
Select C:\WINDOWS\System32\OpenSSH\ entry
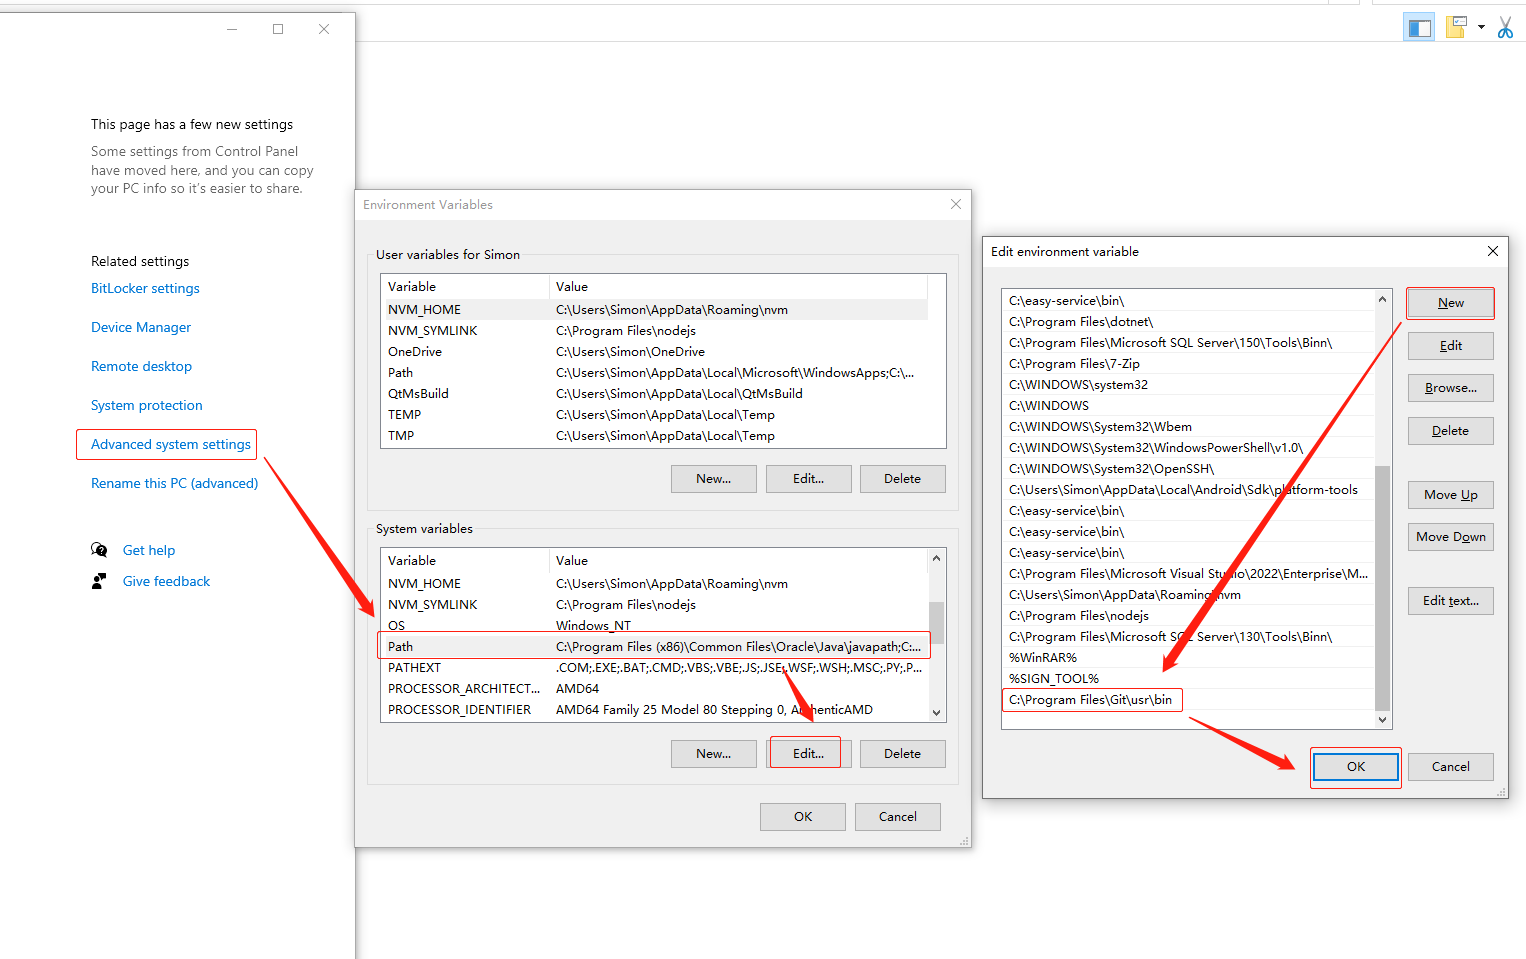click(1189, 469)
